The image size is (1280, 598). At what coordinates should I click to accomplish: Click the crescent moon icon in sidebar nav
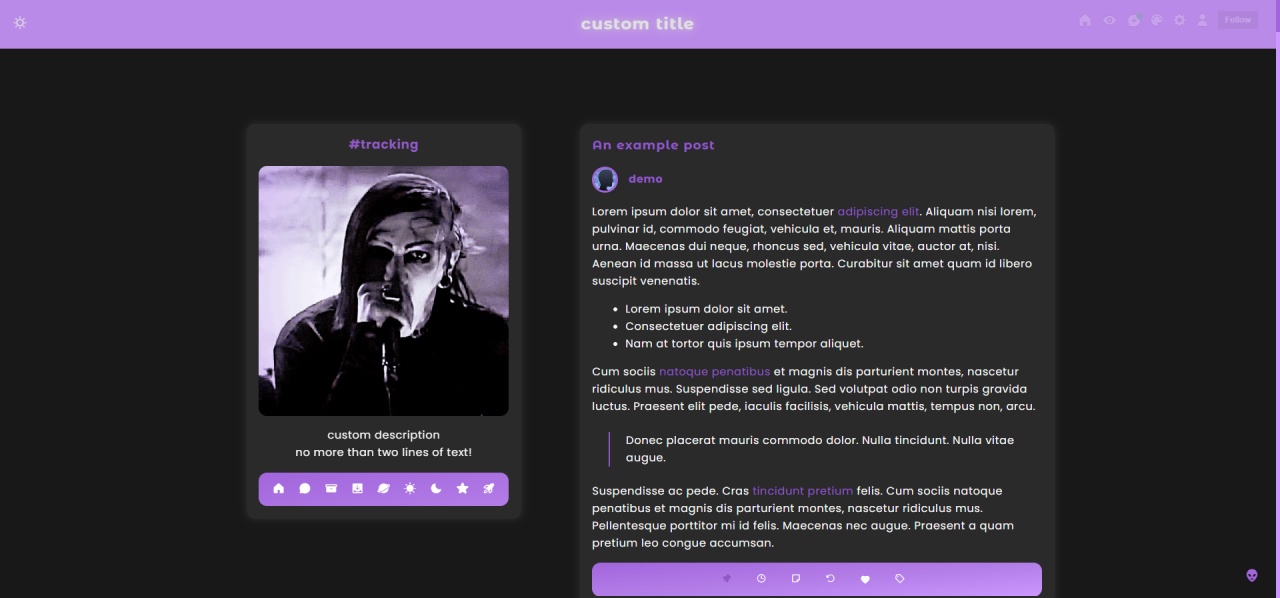tap(436, 489)
